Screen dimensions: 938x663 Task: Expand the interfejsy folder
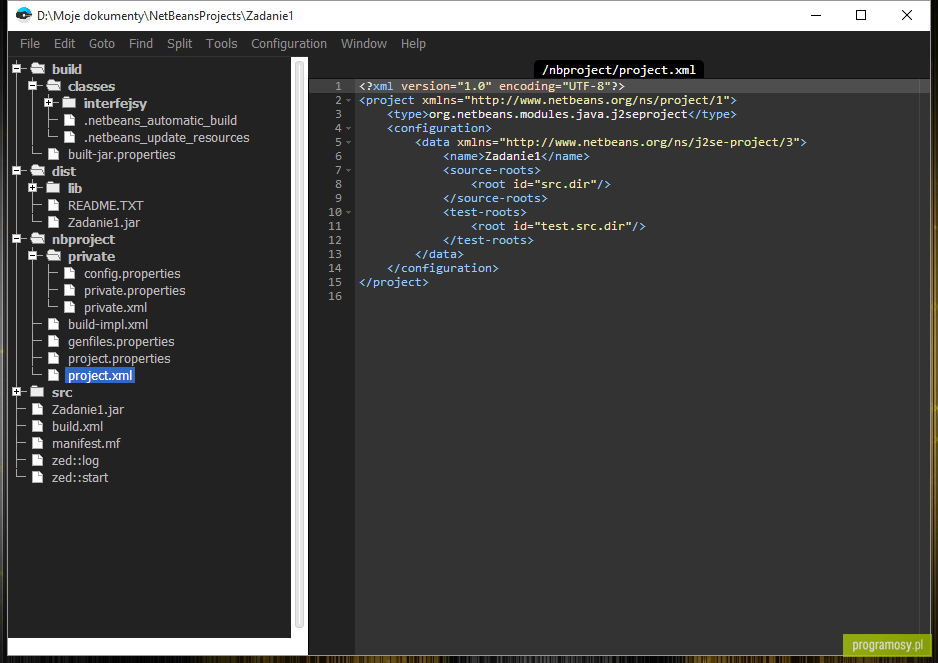coord(49,103)
